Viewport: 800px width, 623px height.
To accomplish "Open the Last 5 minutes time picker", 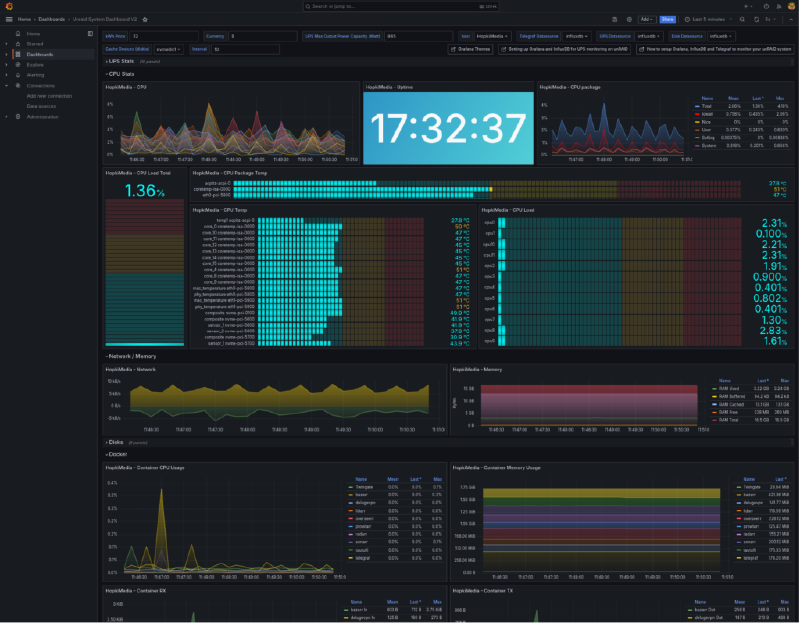I will point(707,19).
